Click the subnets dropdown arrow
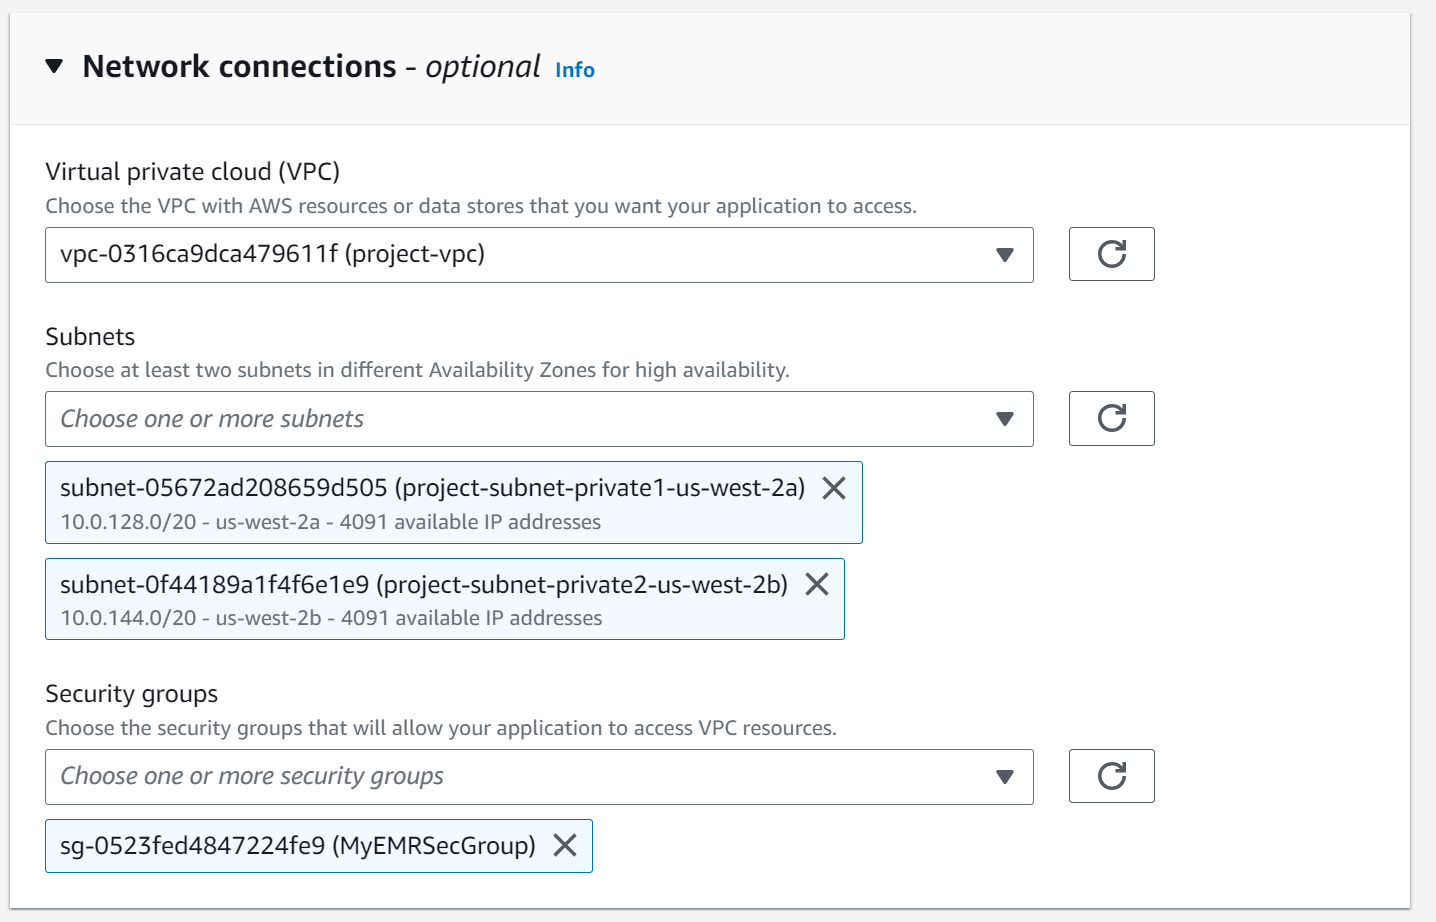 [1005, 419]
